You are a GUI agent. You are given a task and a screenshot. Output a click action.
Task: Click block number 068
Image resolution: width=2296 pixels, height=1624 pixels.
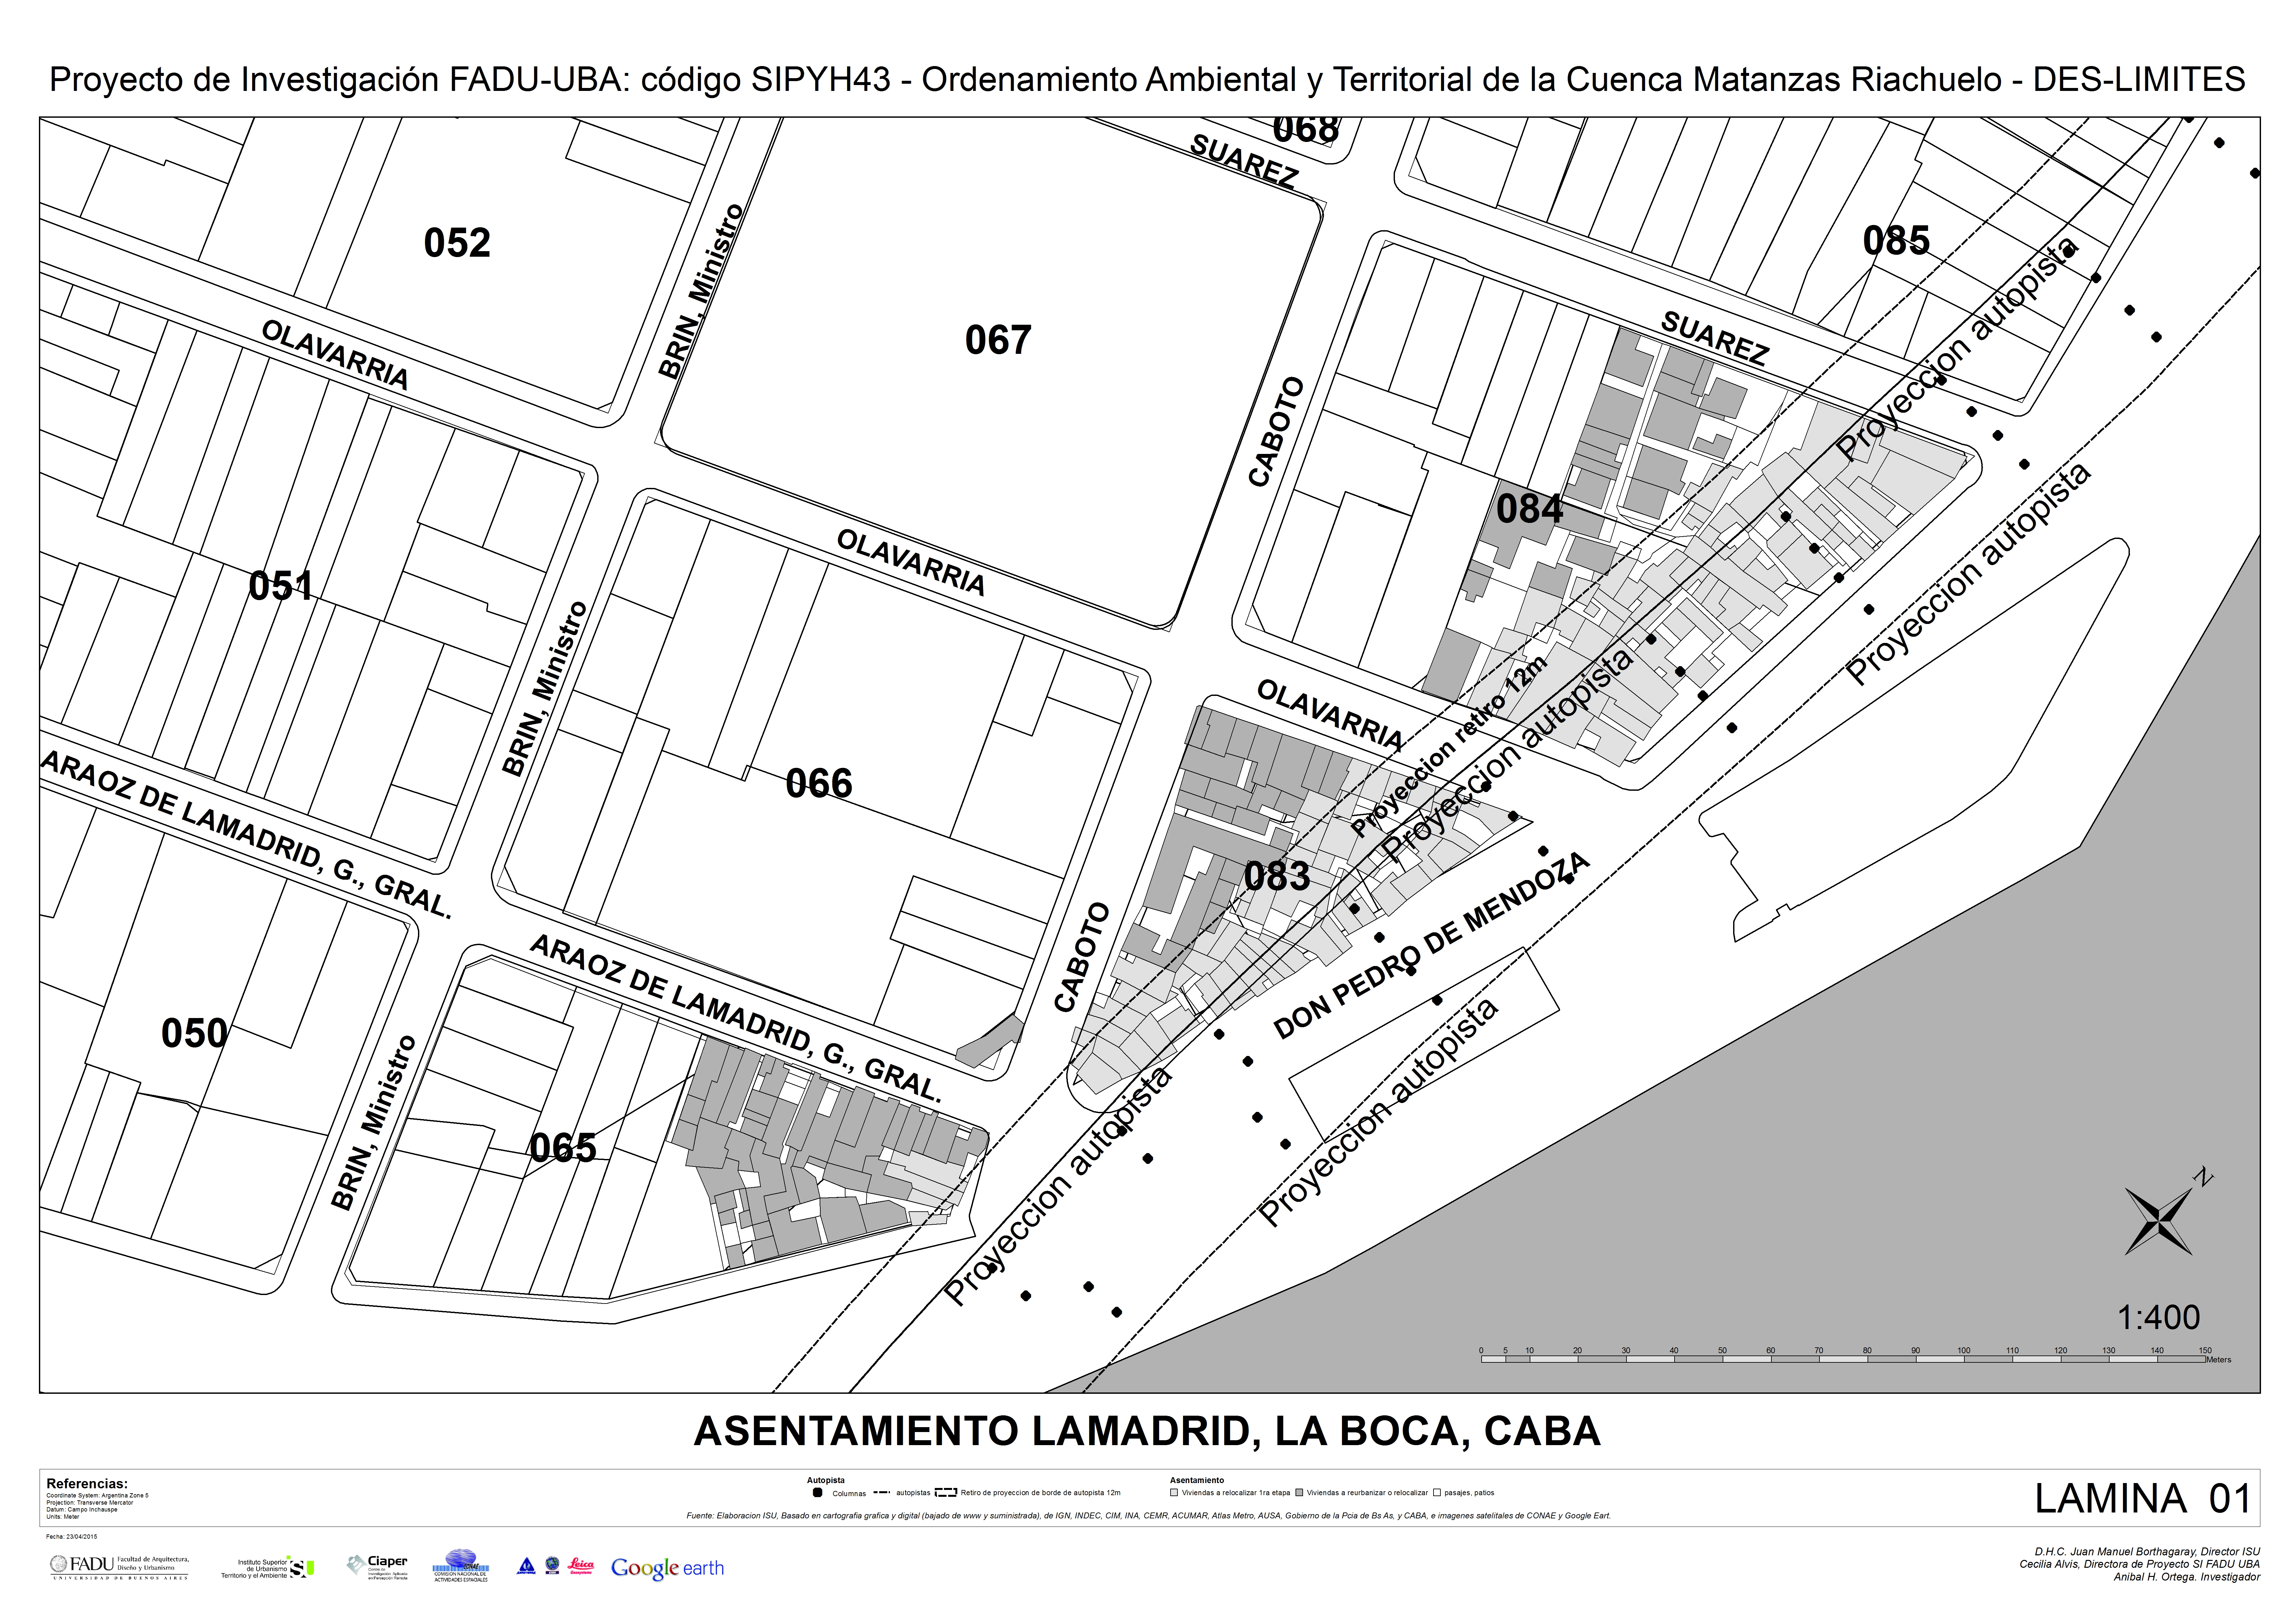pos(1306,130)
